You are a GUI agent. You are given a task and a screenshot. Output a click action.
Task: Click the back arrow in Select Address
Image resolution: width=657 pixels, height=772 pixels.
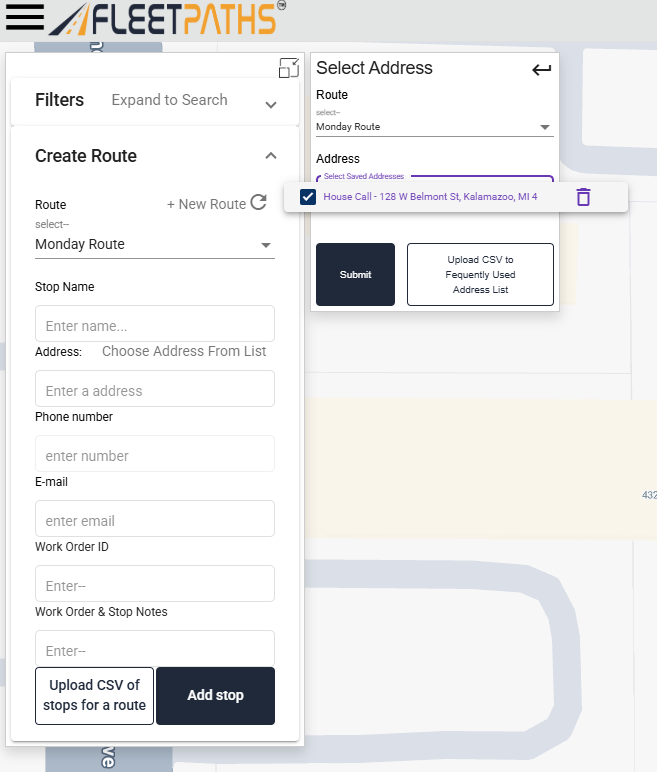(541, 70)
